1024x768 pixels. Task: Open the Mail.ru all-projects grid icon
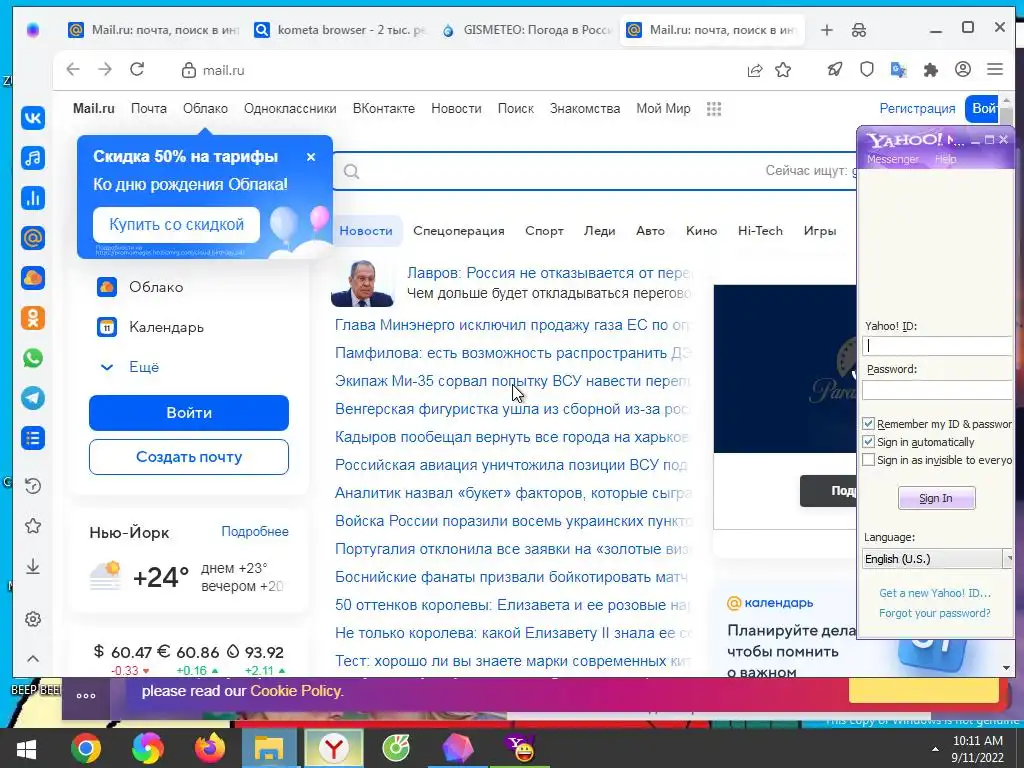[714, 109]
